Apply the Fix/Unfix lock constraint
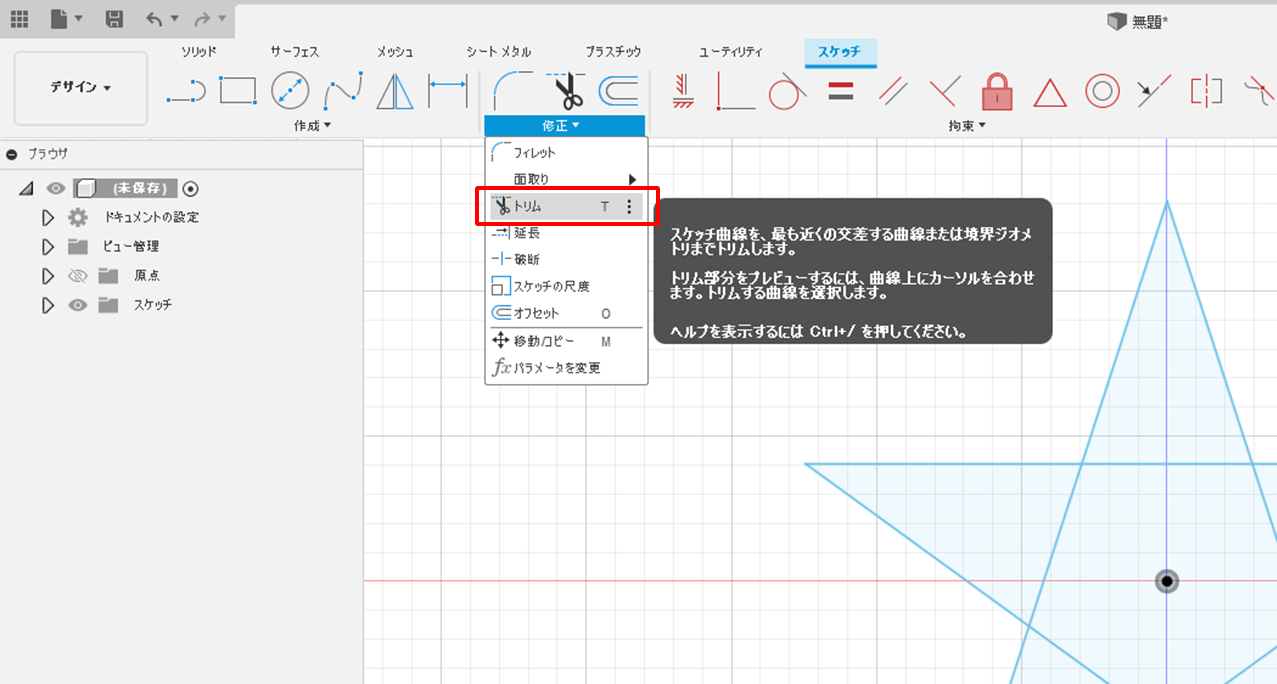Screen dimensions: 1277x684 (x=997, y=91)
